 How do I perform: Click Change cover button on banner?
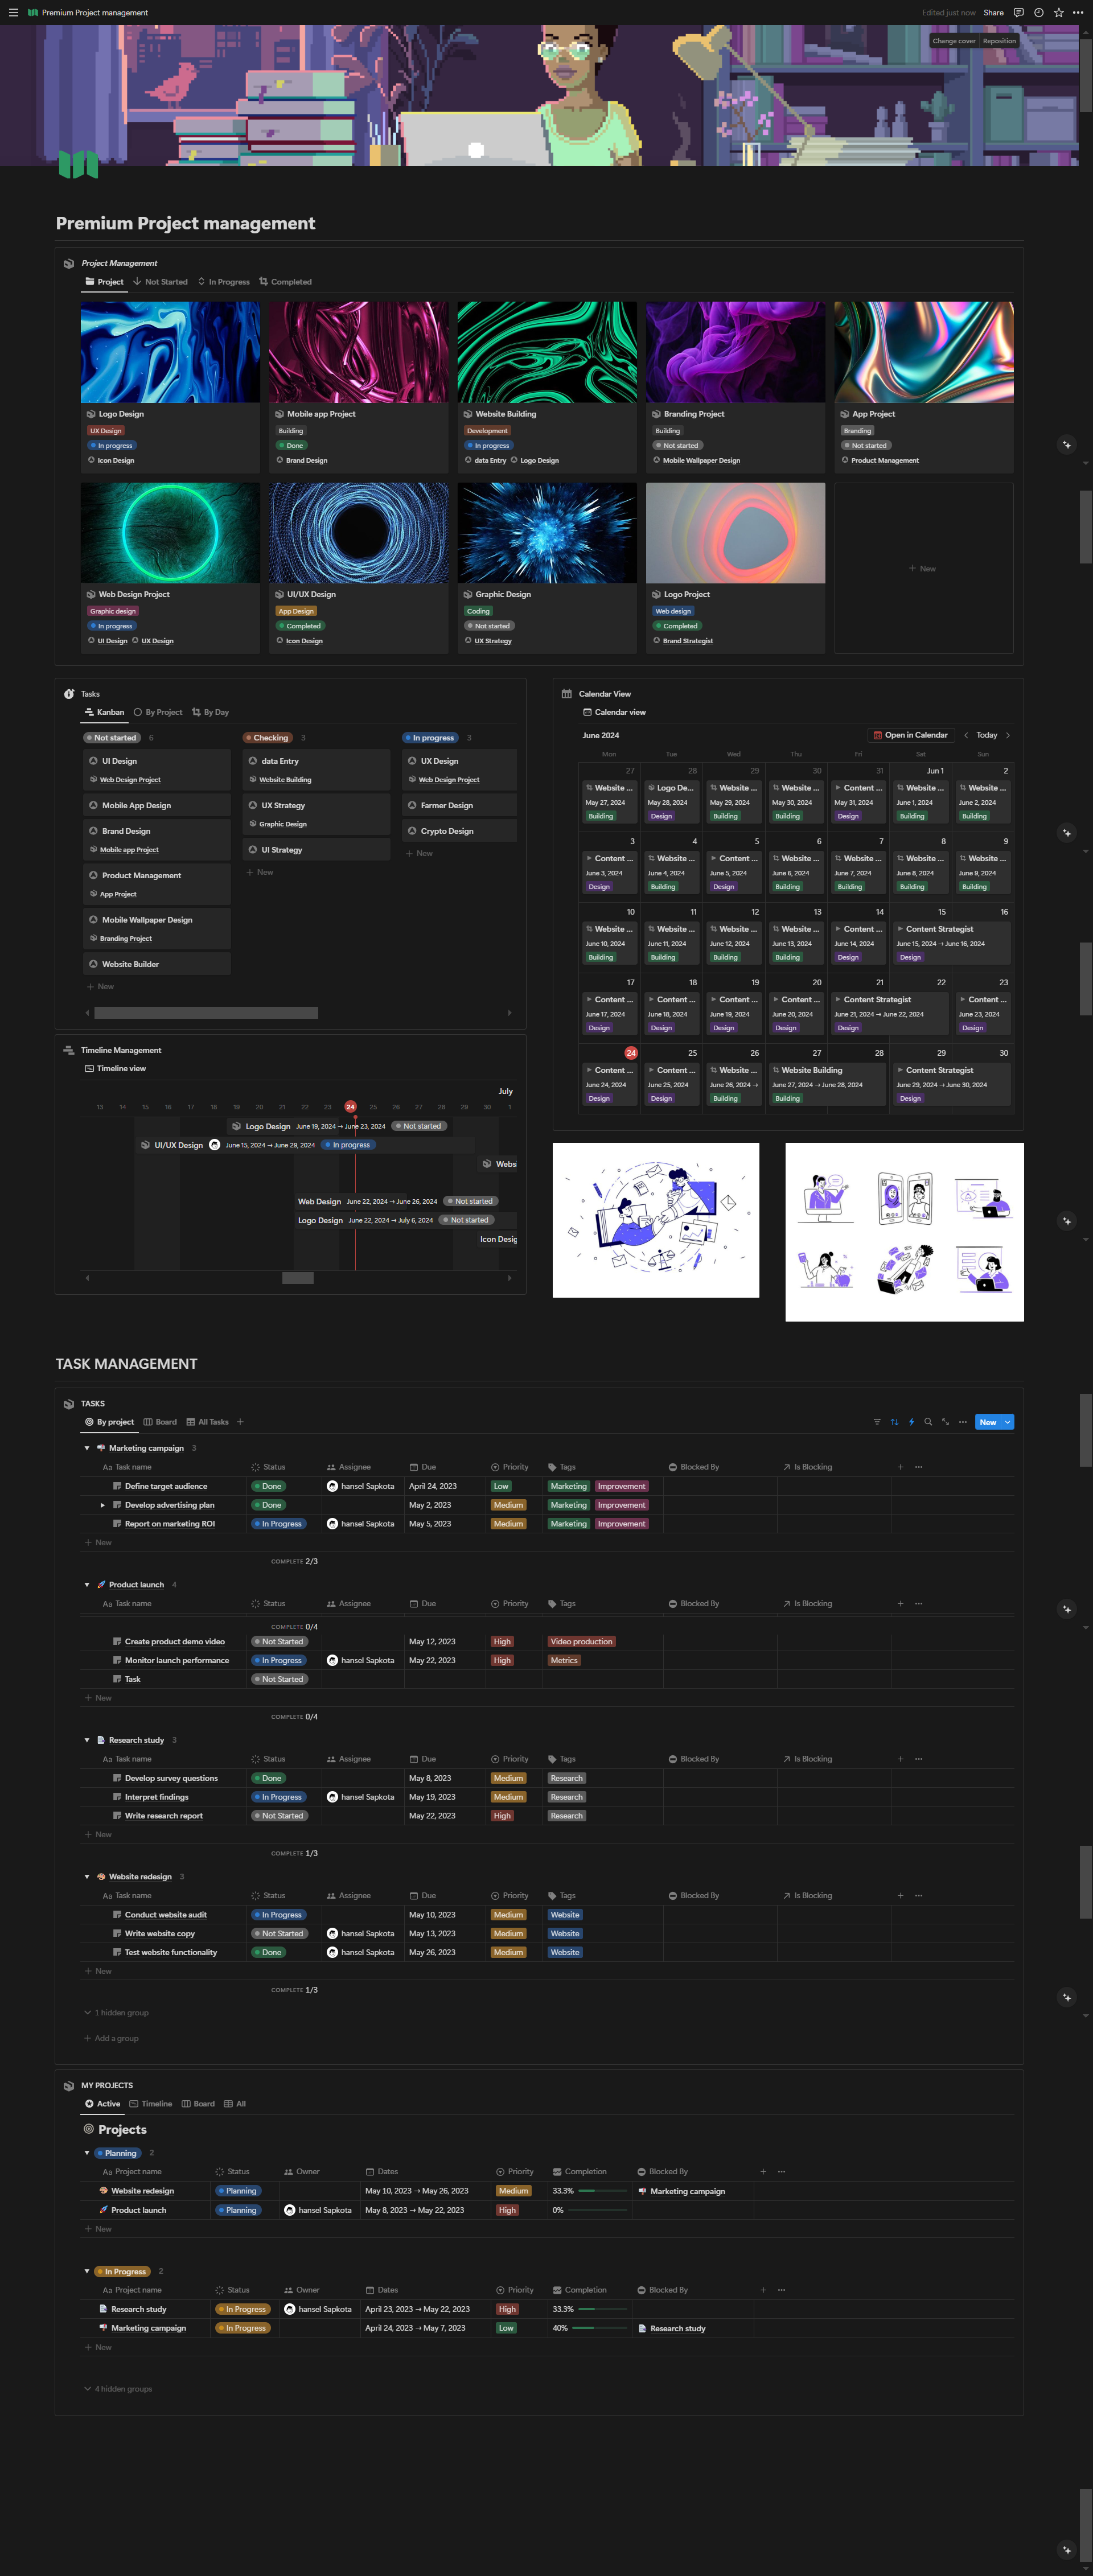[x=953, y=41]
